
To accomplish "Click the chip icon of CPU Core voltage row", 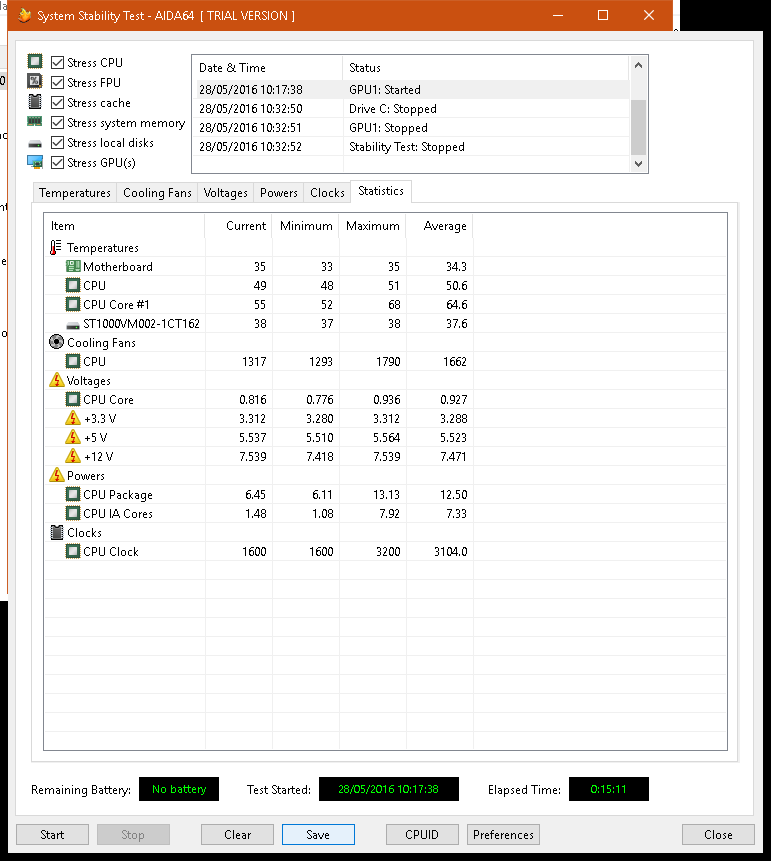I will [x=73, y=399].
